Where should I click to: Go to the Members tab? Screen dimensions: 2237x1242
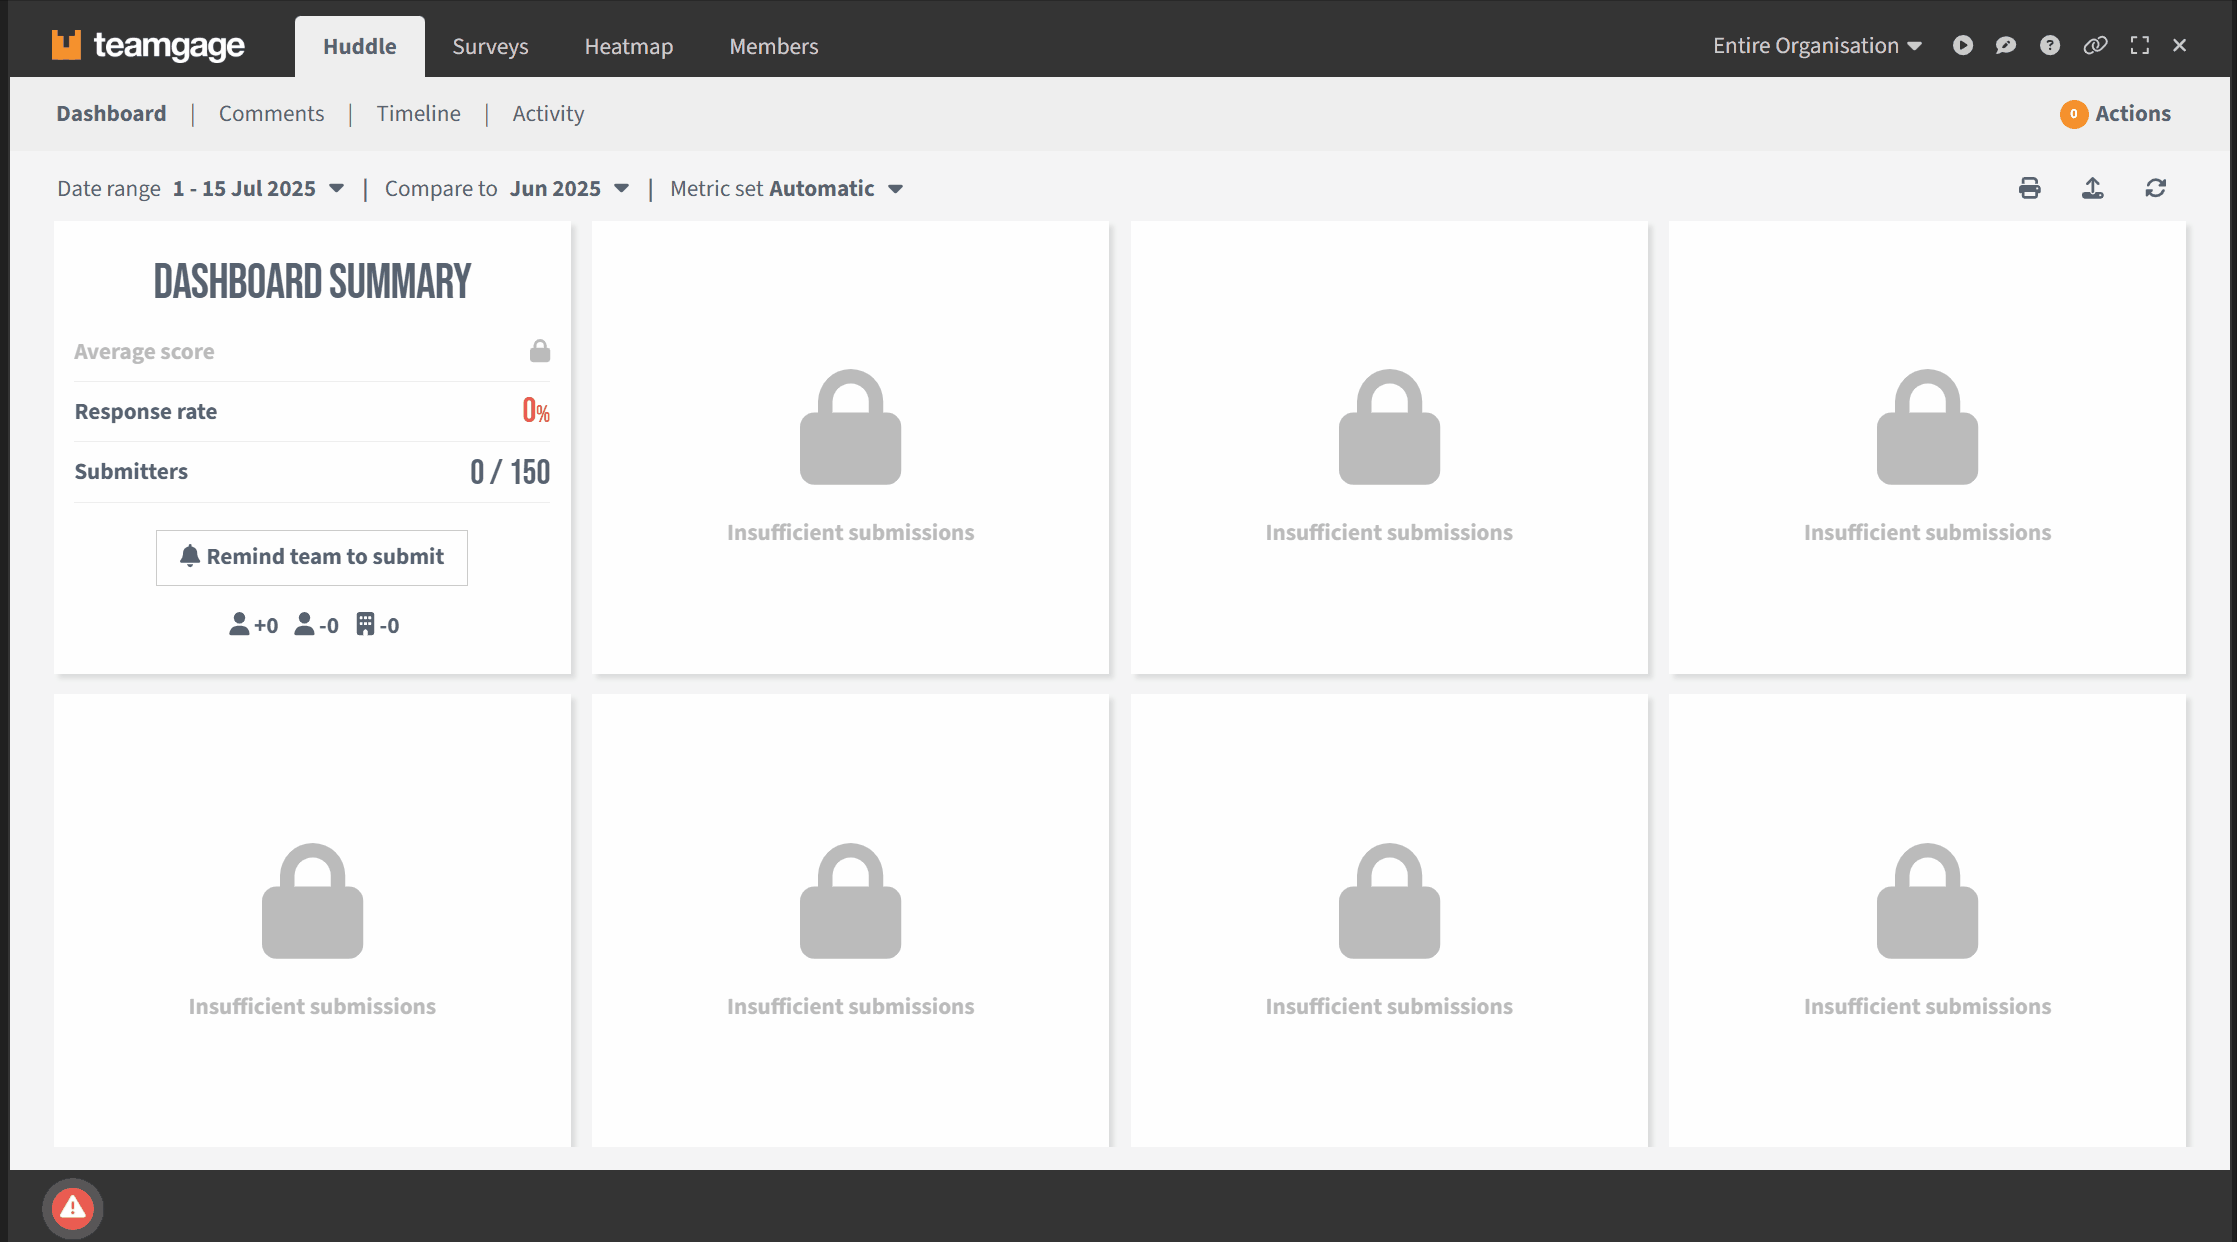[x=774, y=46]
